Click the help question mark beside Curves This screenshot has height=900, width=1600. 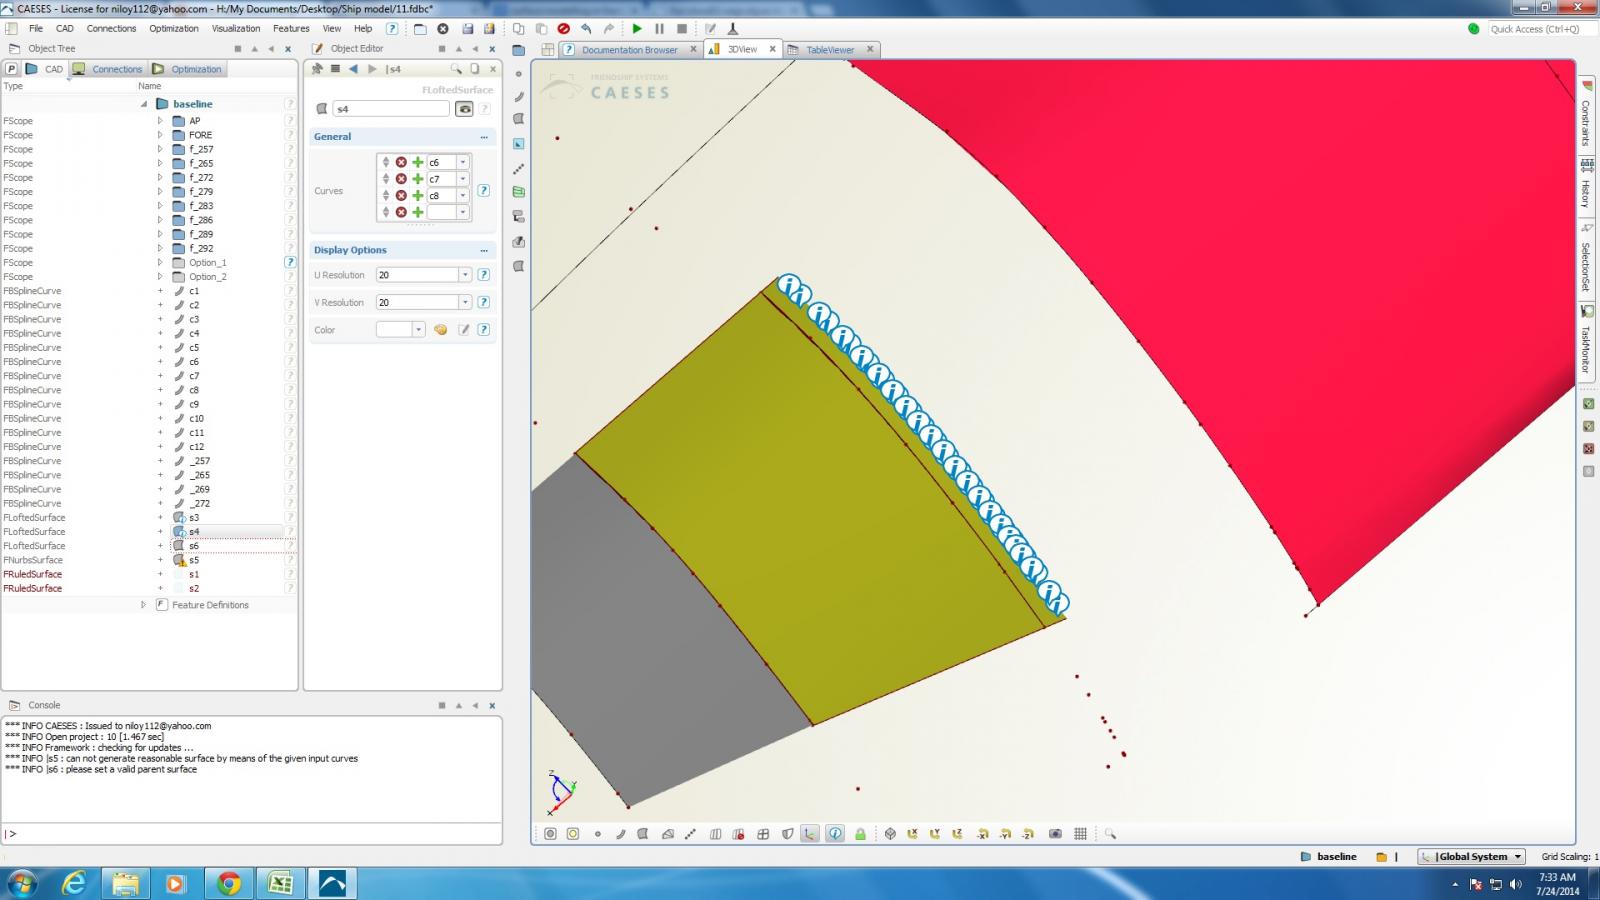pos(483,190)
